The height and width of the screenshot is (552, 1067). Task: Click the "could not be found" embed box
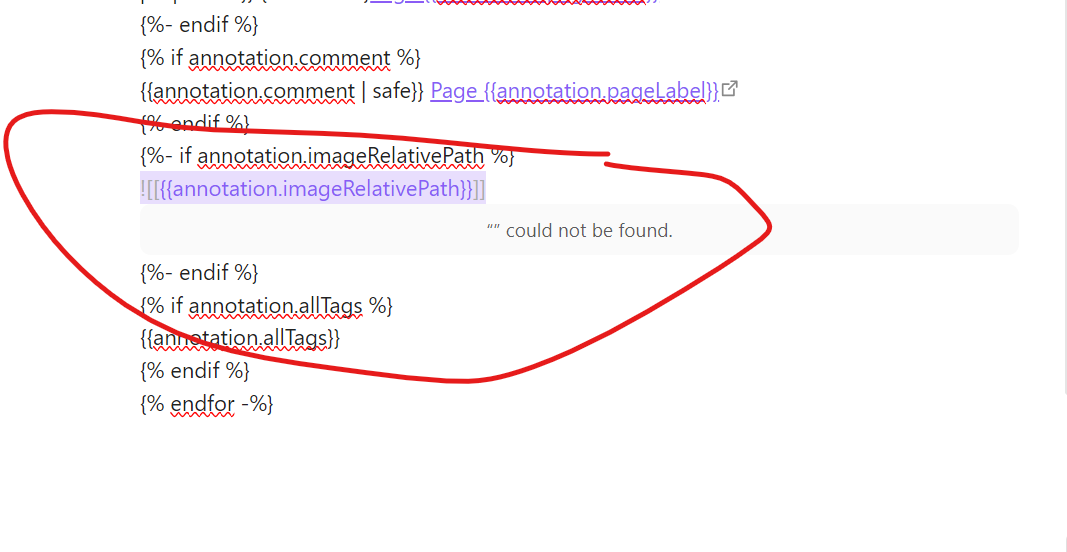[579, 230]
